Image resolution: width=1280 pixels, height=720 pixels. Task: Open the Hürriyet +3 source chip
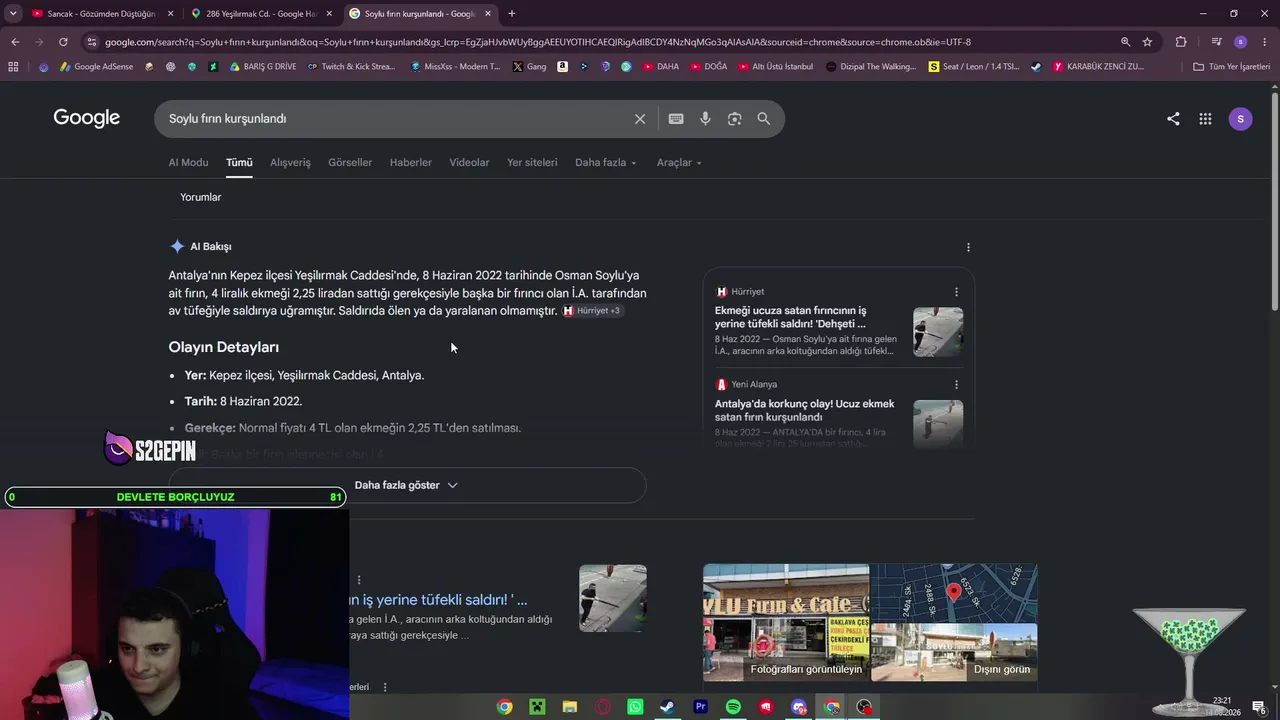592,311
